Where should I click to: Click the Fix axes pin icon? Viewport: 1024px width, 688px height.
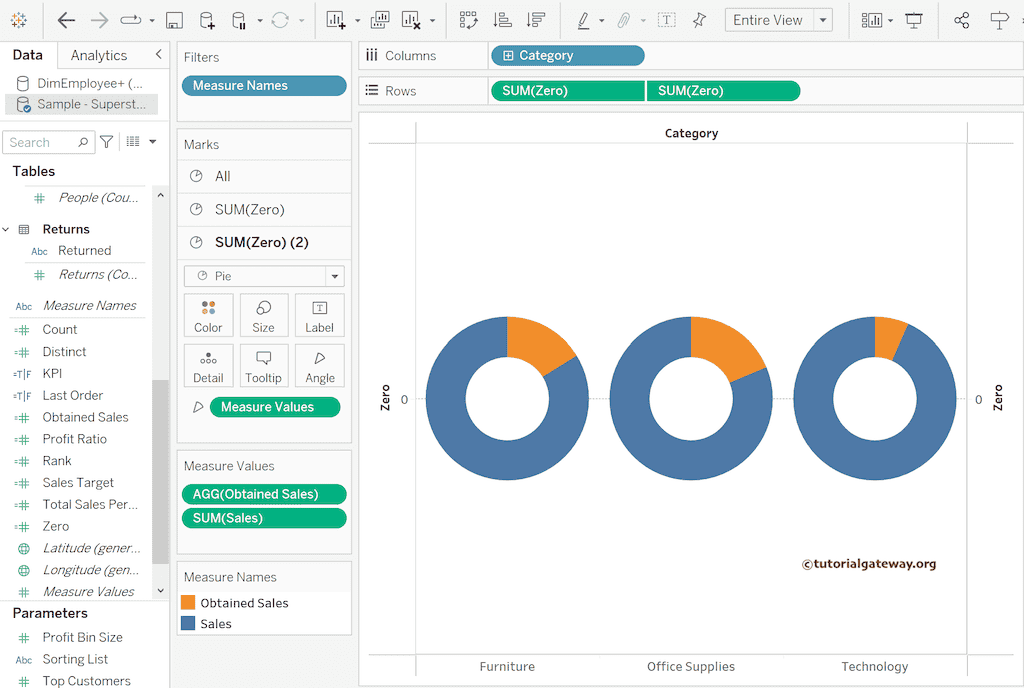699,20
